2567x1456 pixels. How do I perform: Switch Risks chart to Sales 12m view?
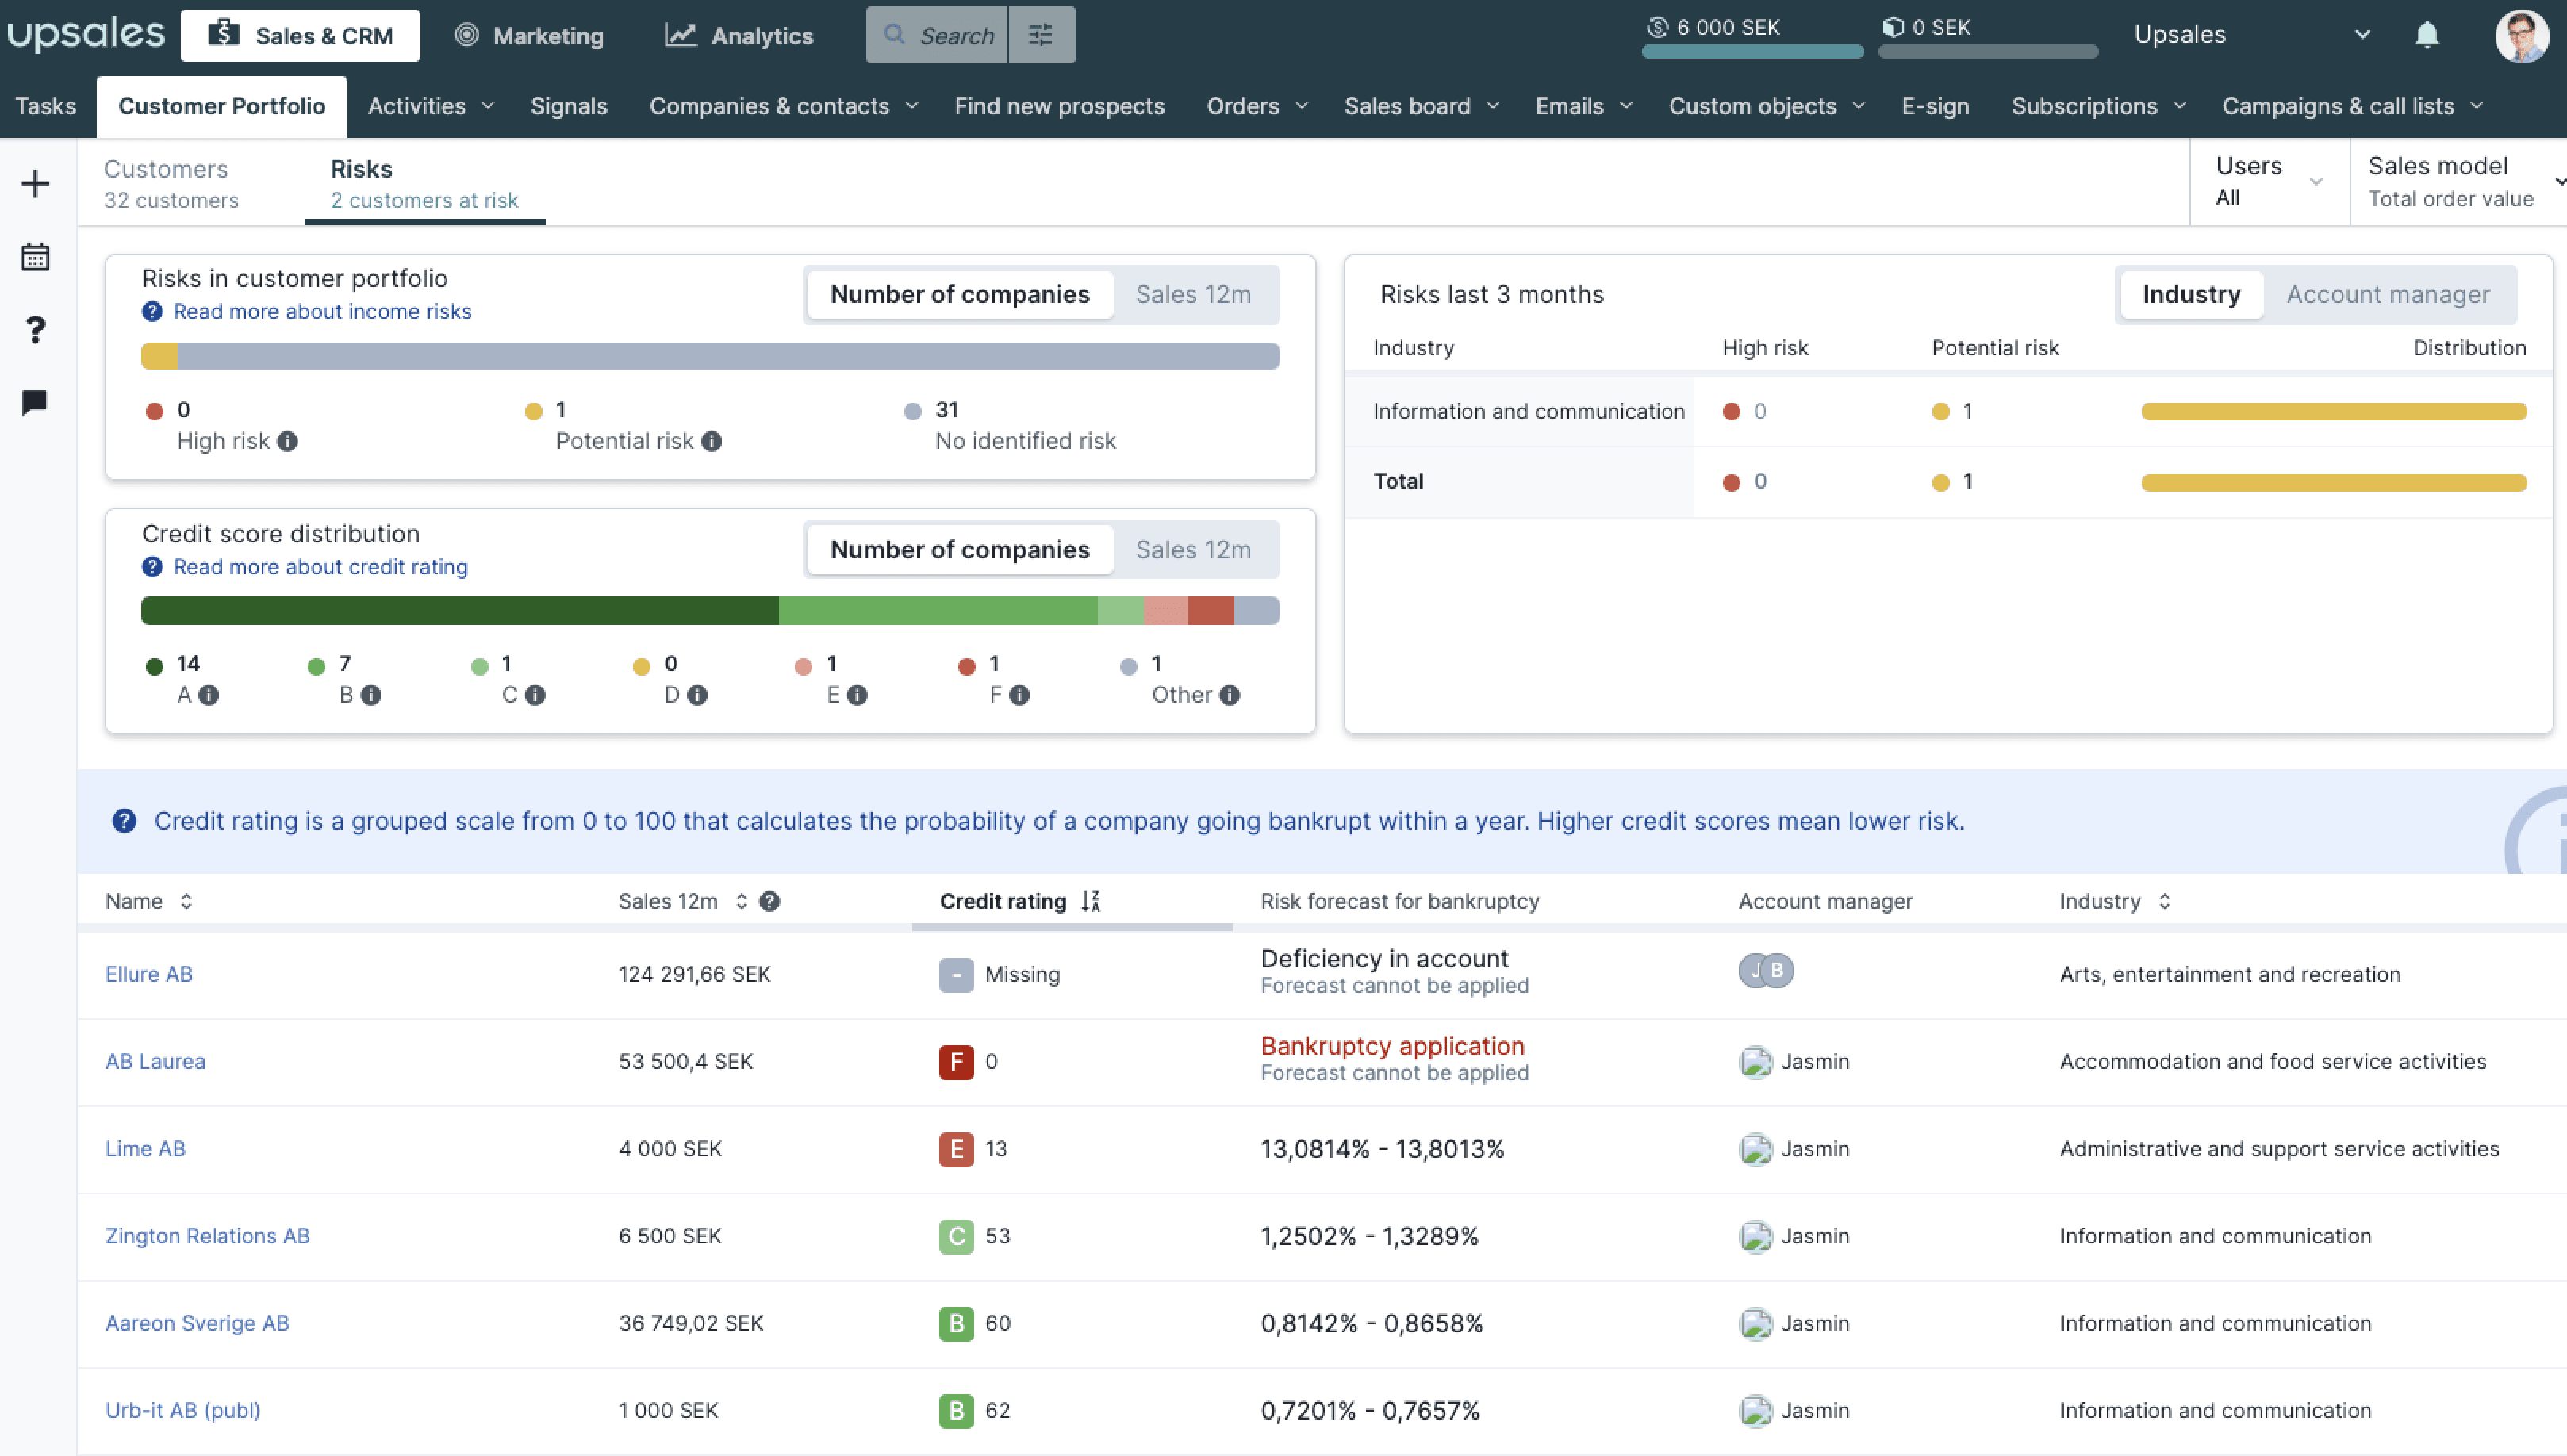[x=1192, y=294]
